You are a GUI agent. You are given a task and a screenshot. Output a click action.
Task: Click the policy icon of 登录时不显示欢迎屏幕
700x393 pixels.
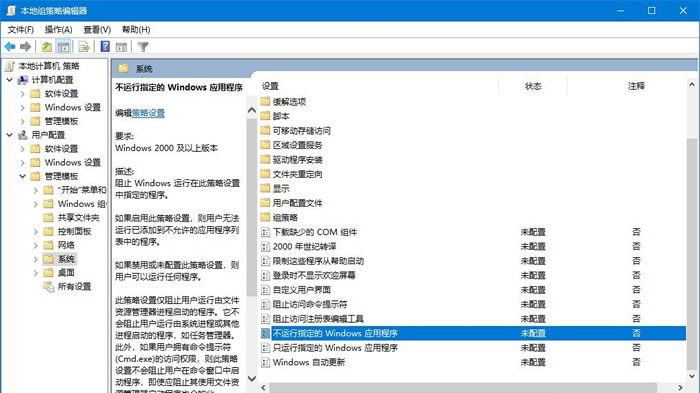(266, 275)
